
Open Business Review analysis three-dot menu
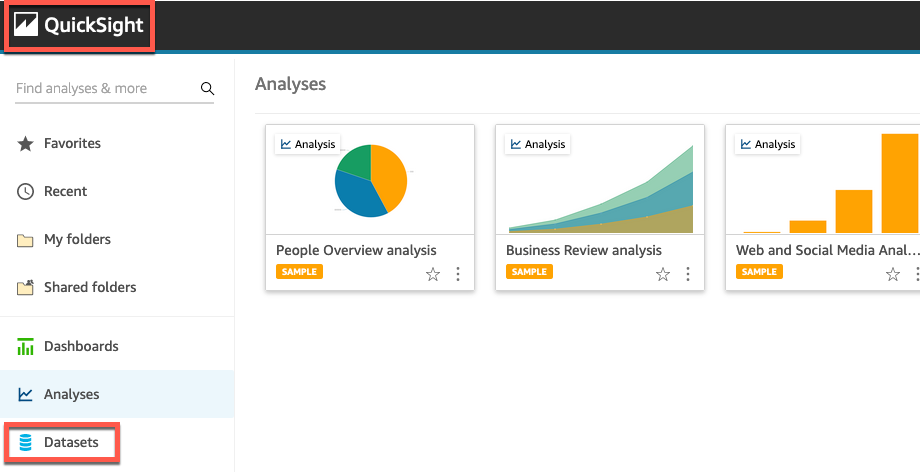[x=688, y=274]
